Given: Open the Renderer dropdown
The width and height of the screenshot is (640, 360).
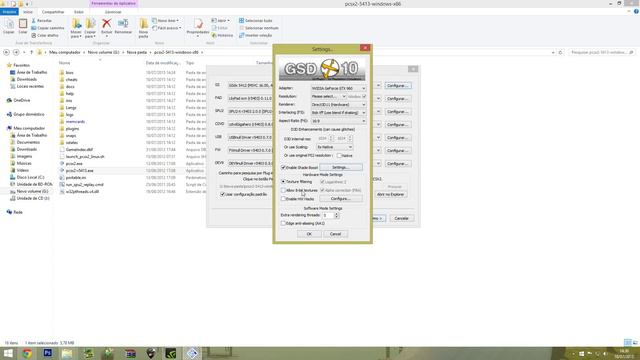Looking at the screenshot, I should (338, 104).
